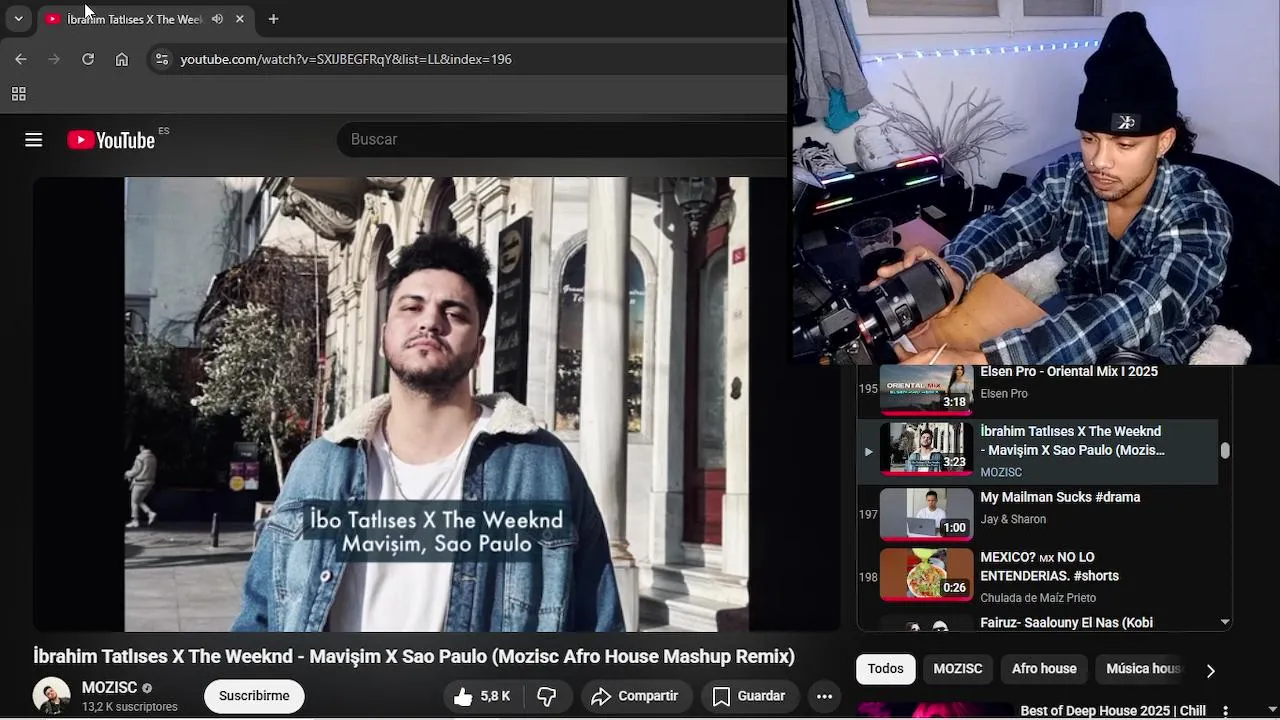Click the 198 playlist index number

(868, 577)
